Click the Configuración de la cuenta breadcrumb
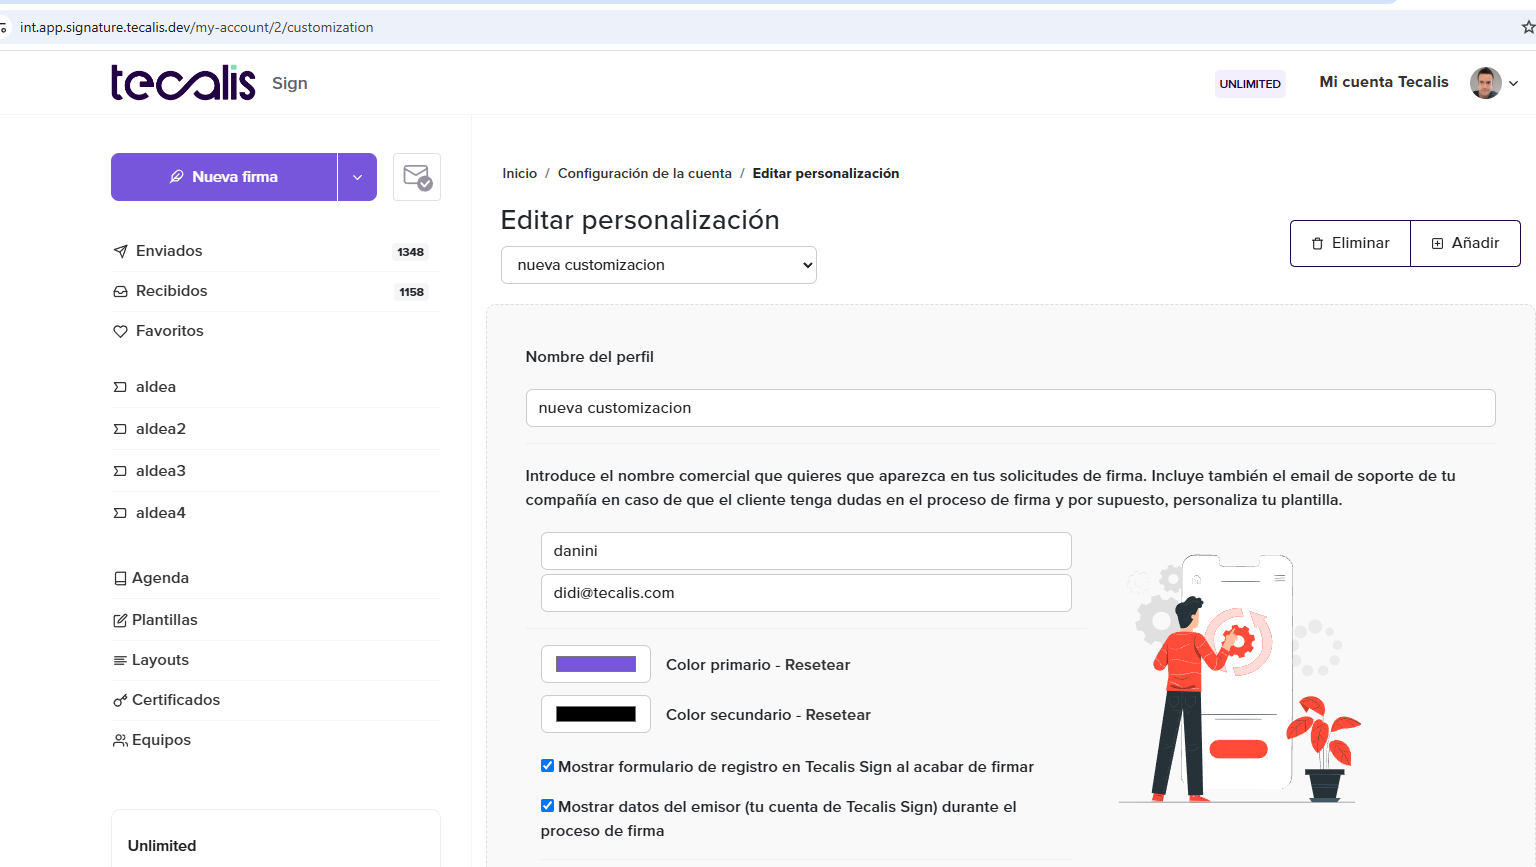Viewport: 1536px width, 867px height. click(x=644, y=173)
